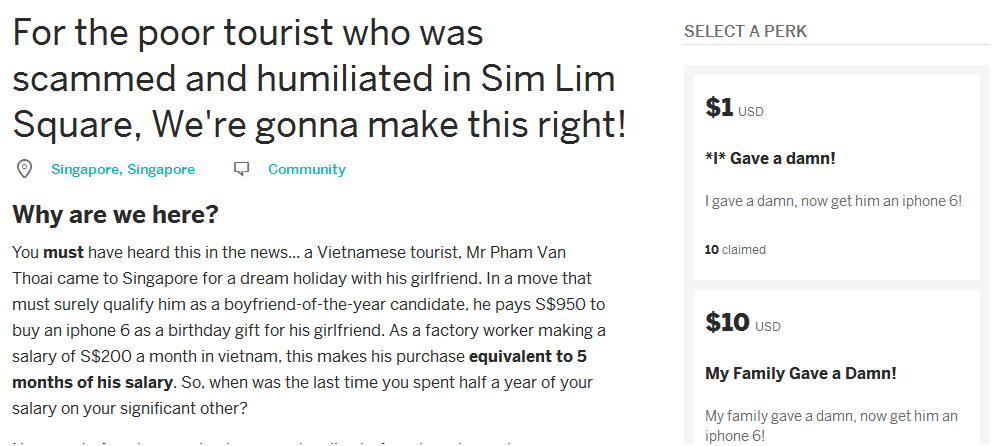Choose the "*I* Gave a damn!" perk title
The width and height of the screenshot is (999, 446).
769,159
